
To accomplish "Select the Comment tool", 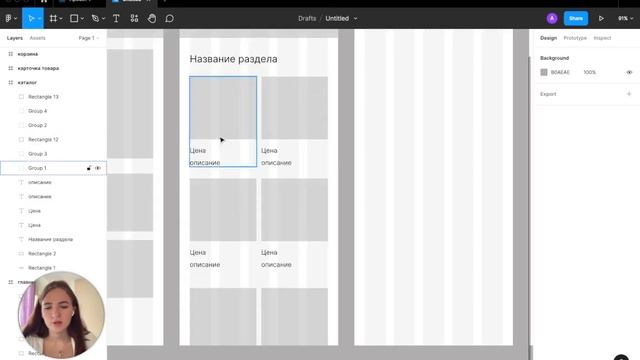I will pyautogui.click(x=169, y=18).
